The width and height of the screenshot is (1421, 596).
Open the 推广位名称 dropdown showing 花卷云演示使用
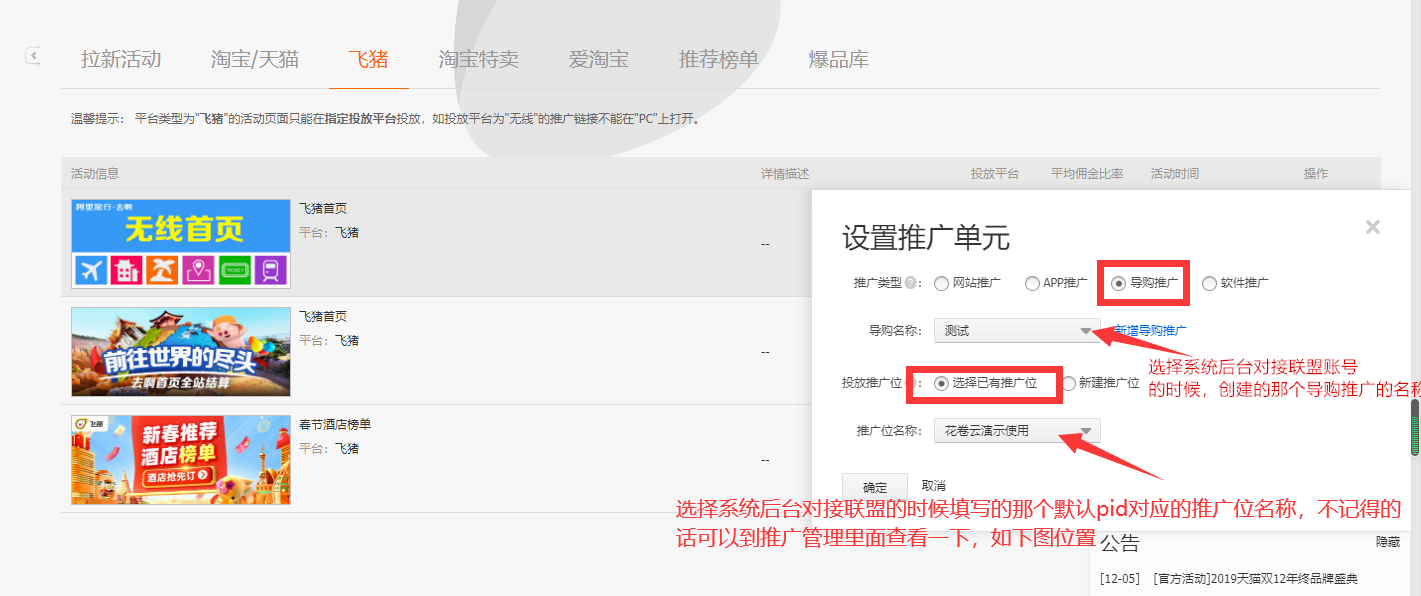click(1017, 431)
